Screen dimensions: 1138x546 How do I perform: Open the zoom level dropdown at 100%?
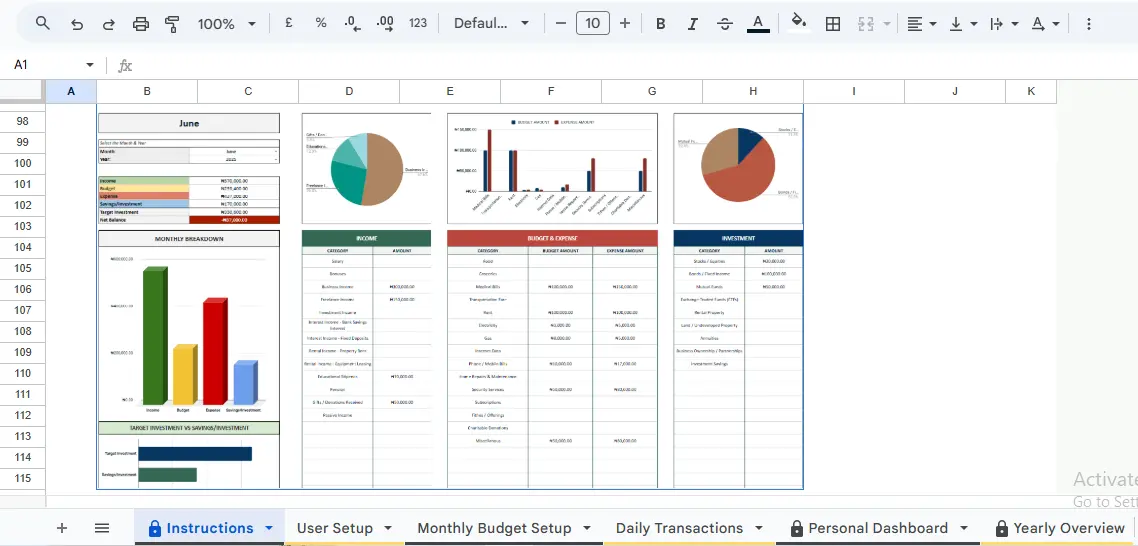point(226,24)
